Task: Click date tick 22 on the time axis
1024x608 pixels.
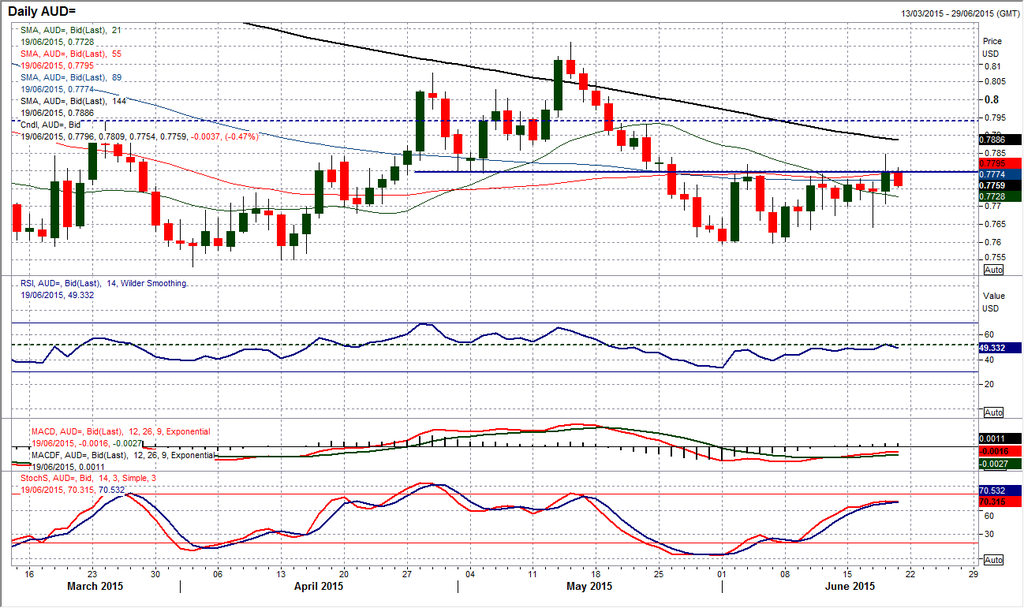Action: point(910,574)
